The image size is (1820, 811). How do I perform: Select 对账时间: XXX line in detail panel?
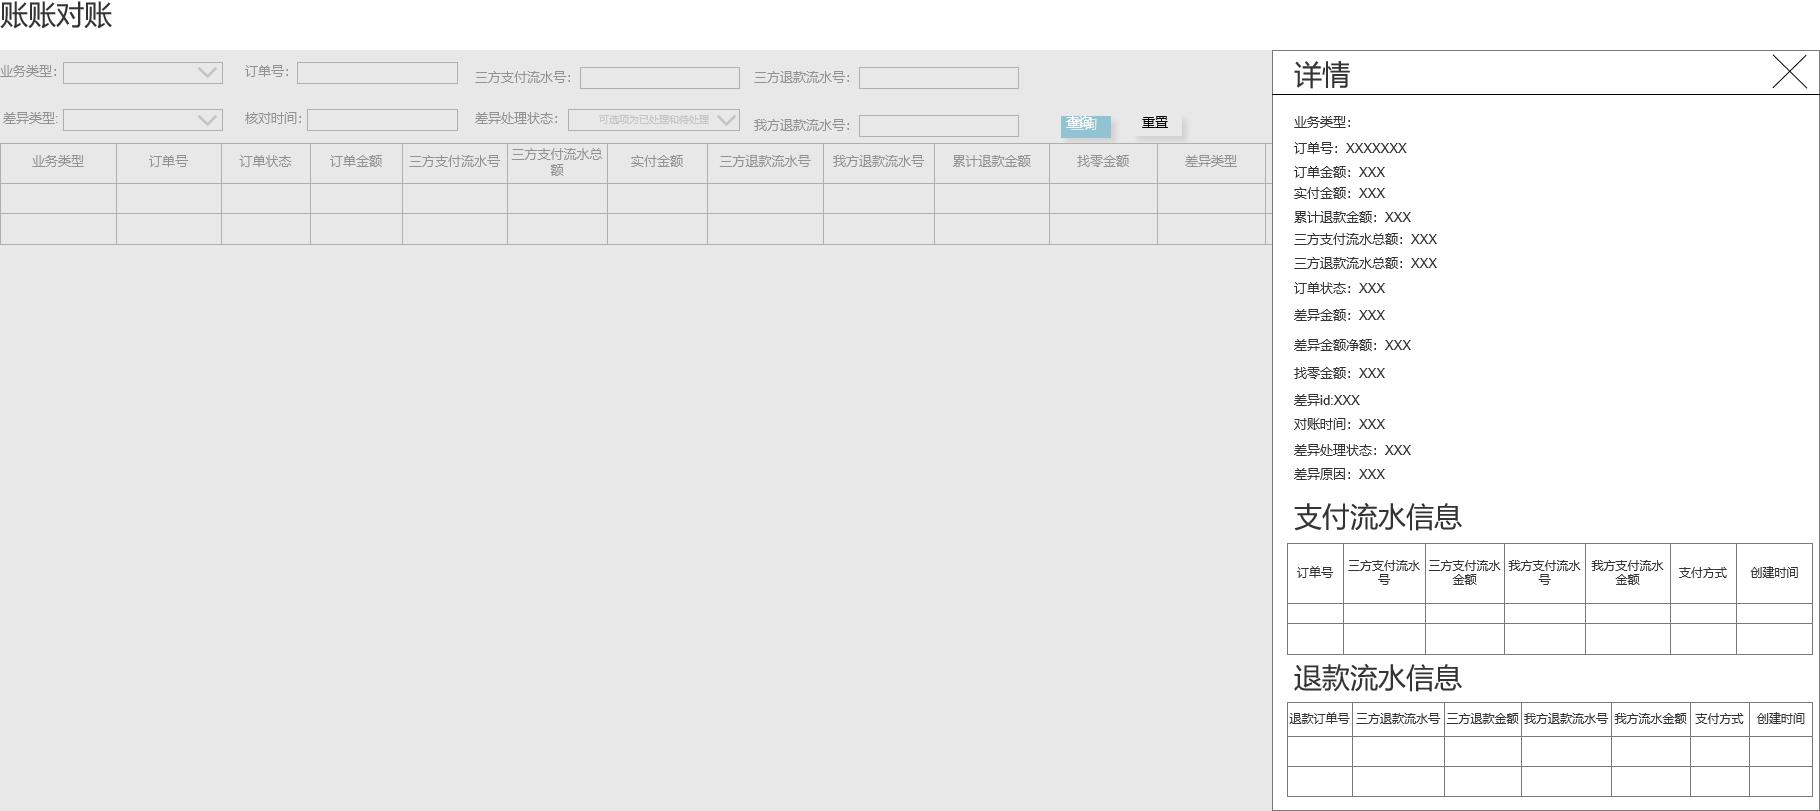point(1339,424)
